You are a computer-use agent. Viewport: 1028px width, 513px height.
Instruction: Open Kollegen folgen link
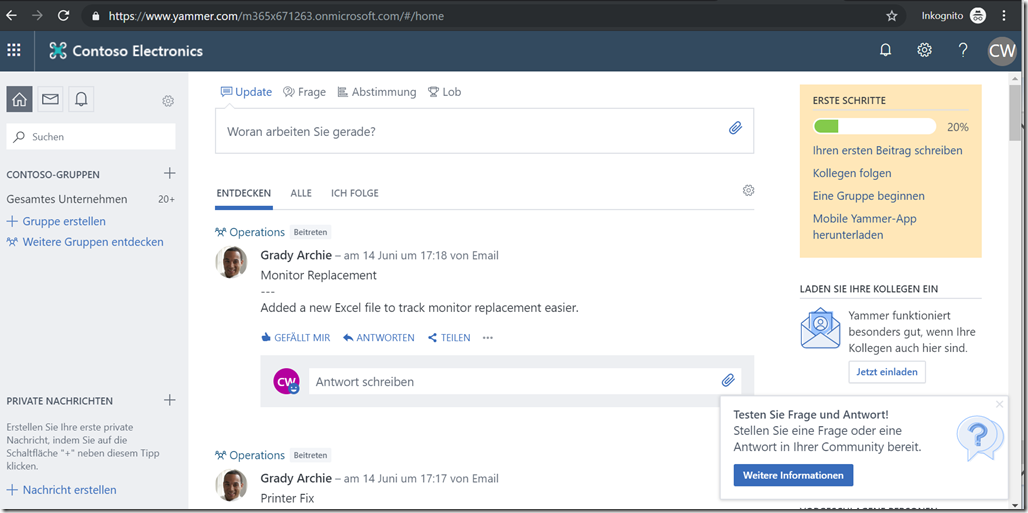tap(852, 173)
